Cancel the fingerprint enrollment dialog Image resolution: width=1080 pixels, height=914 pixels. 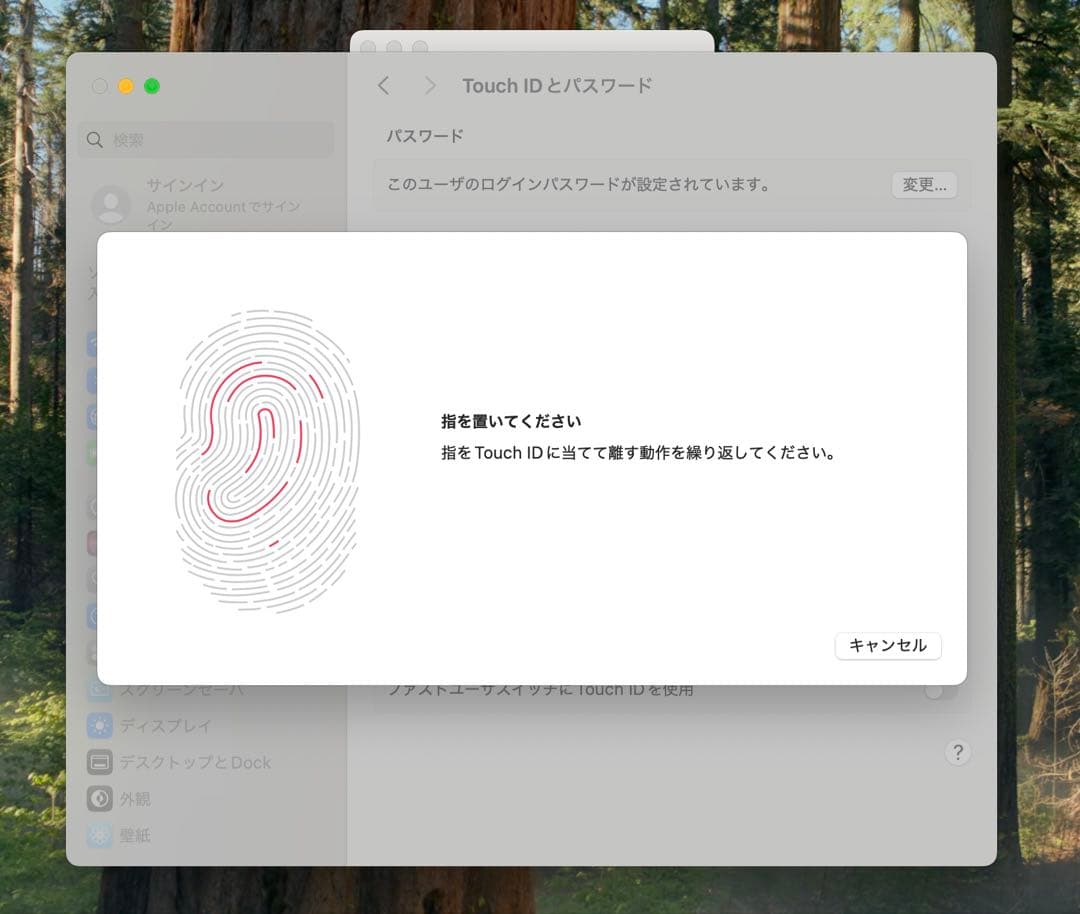tap(887, 646)
